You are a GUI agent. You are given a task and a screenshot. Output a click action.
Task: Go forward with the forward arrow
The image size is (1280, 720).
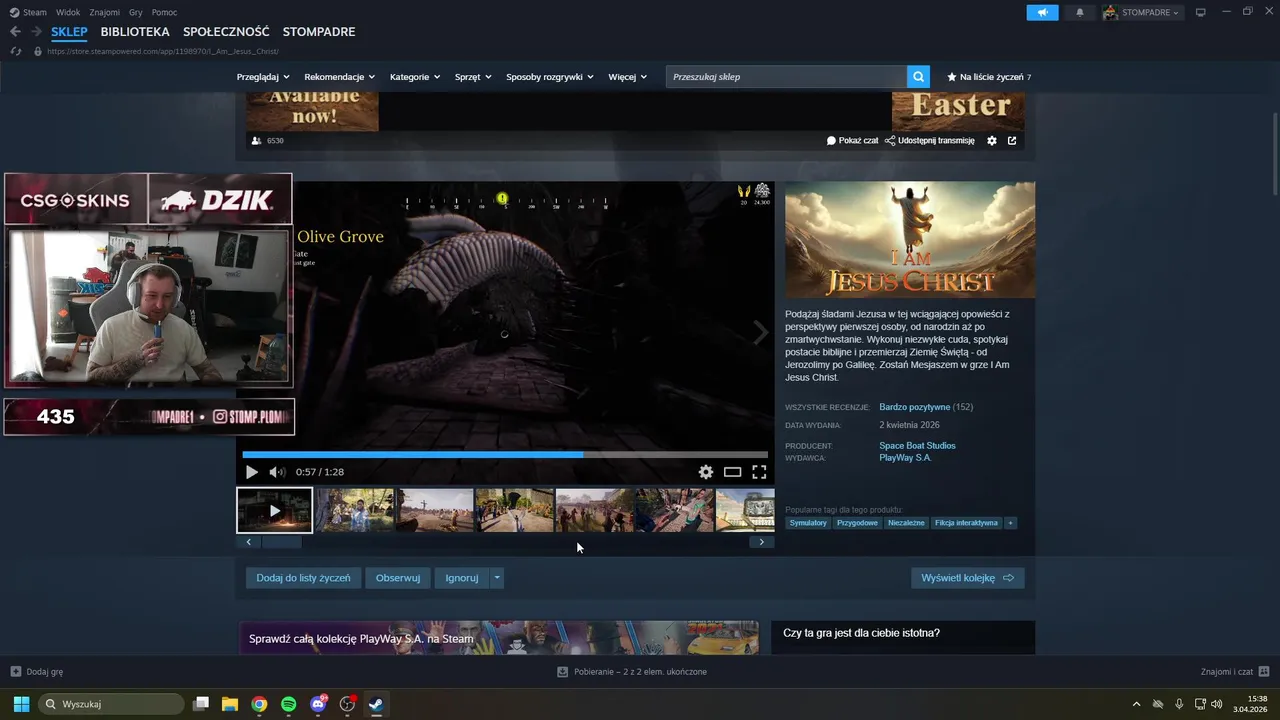tap(36, 32)
